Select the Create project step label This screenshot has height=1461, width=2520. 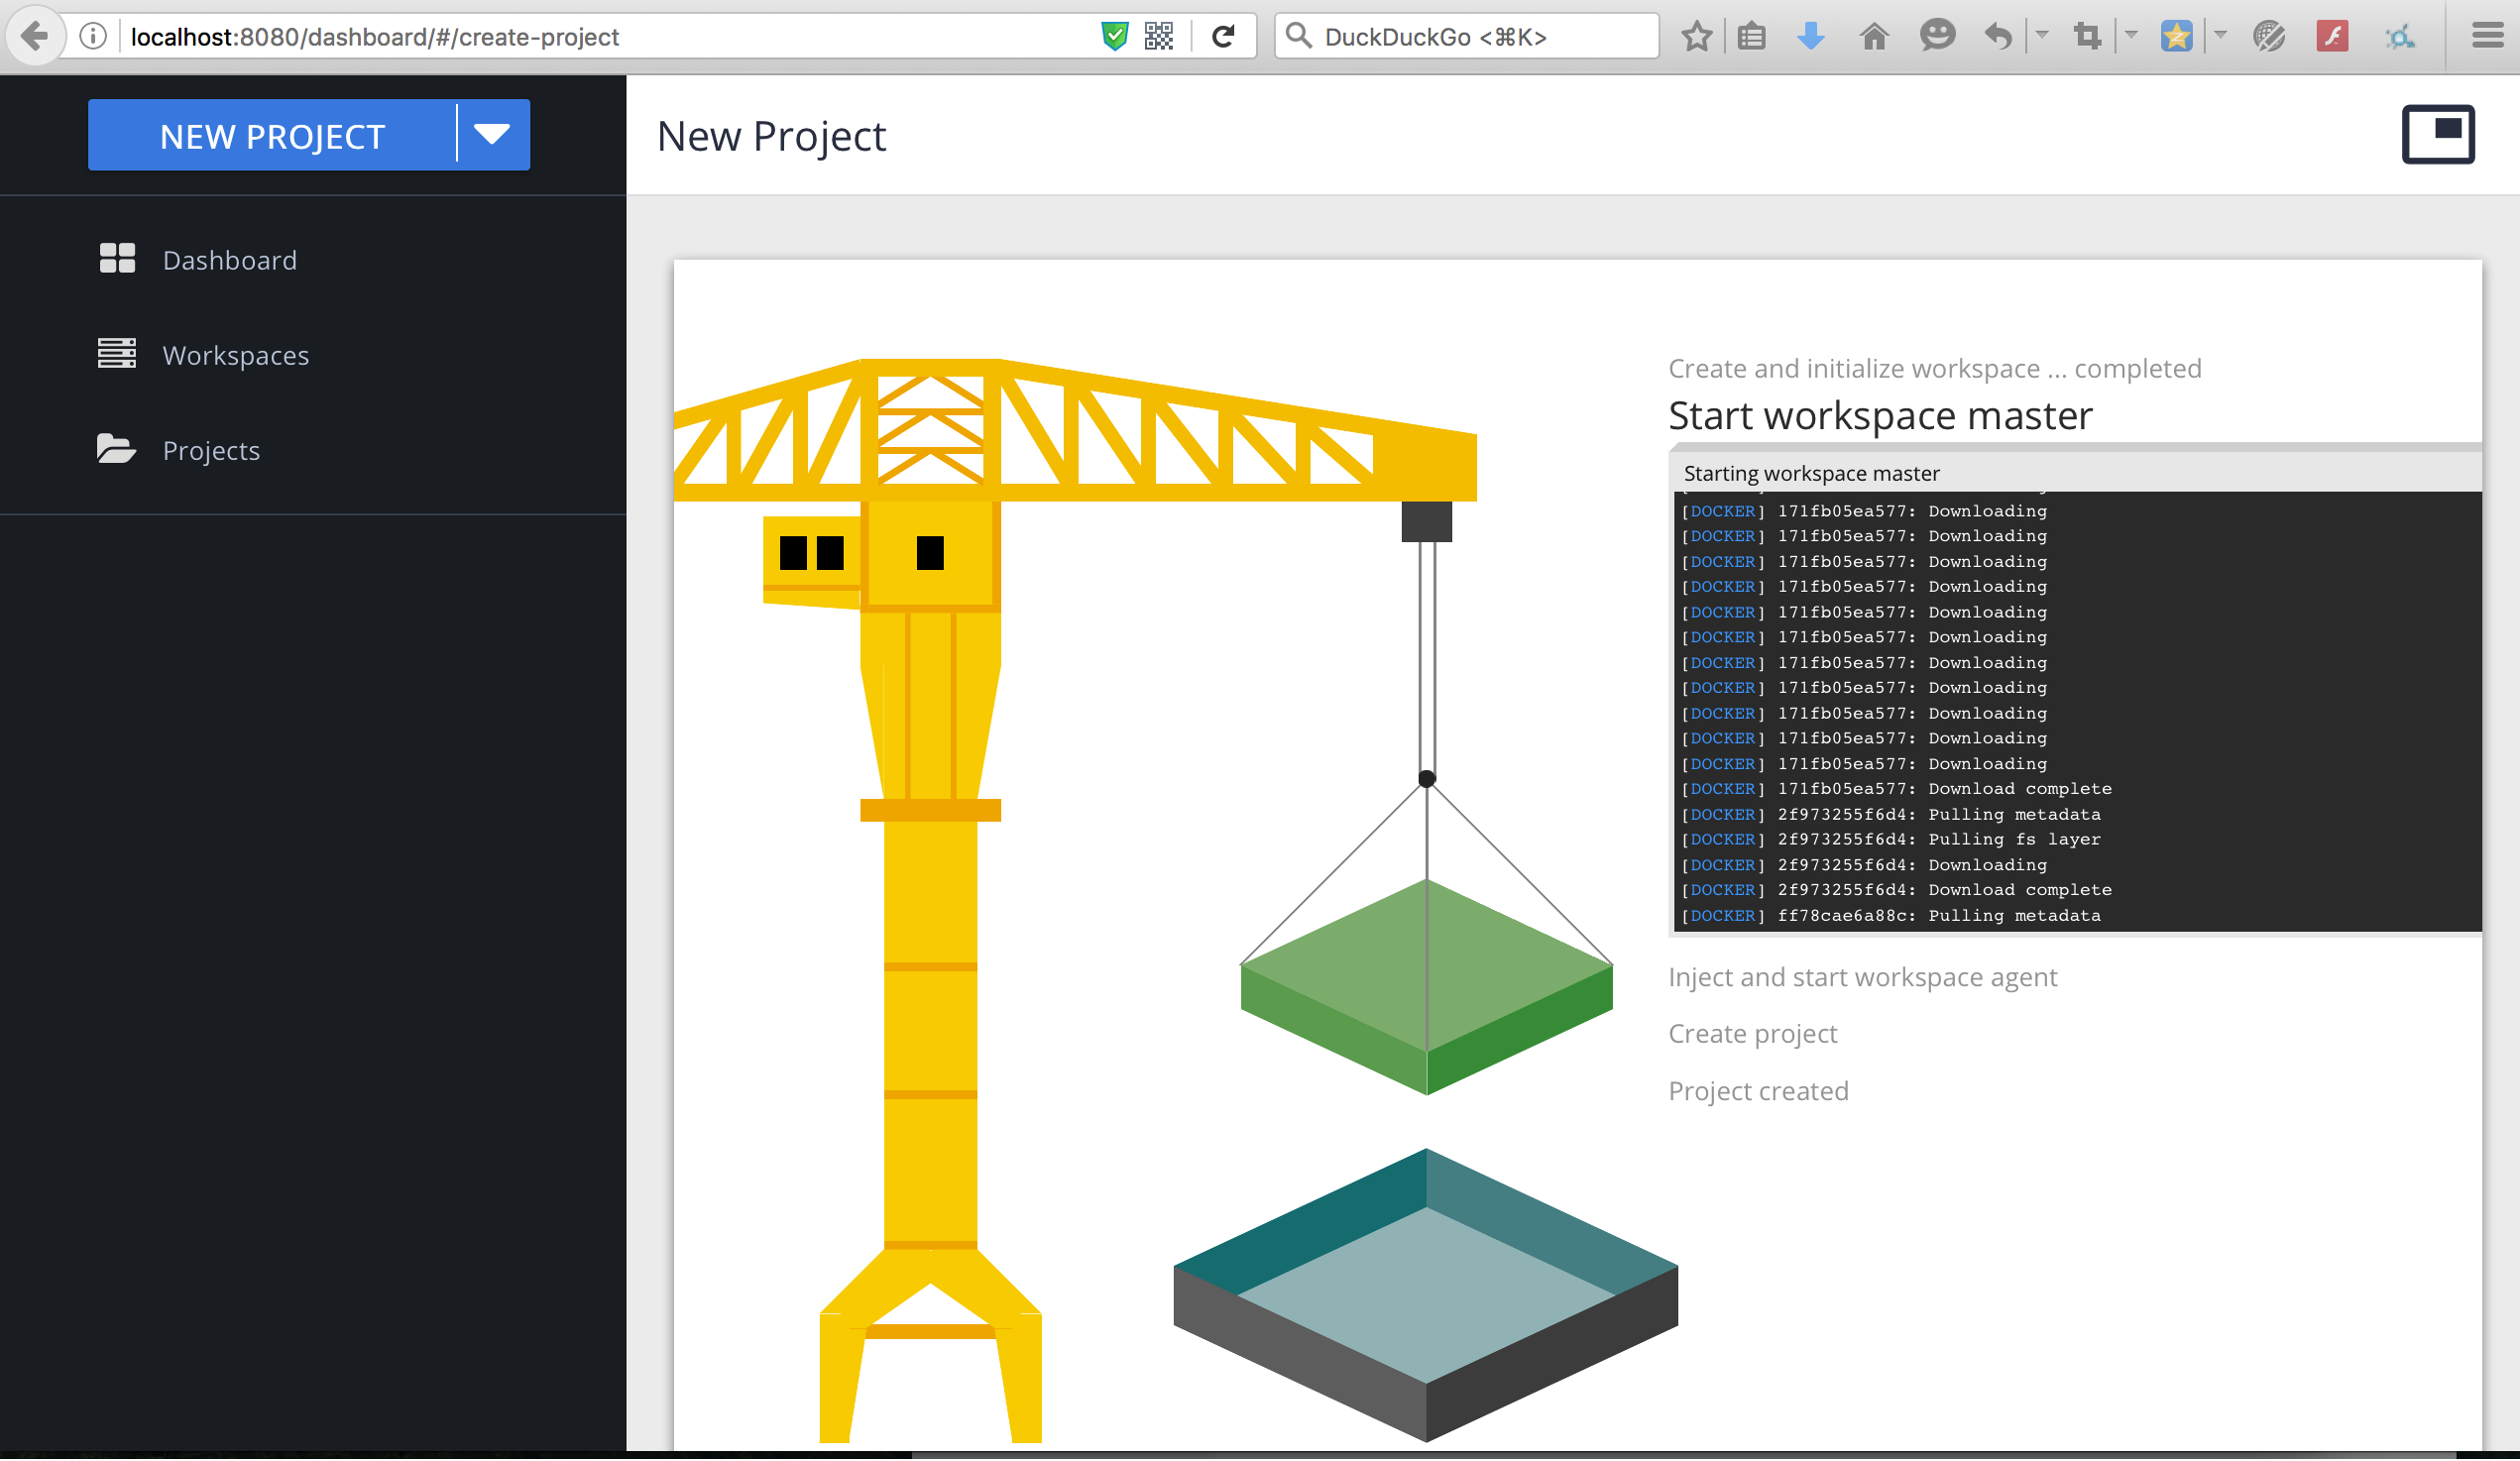click(1752, 1033)
